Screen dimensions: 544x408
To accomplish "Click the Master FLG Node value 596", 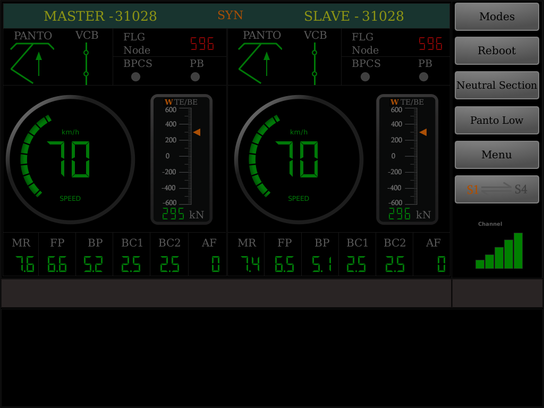I will click(202, 44).
